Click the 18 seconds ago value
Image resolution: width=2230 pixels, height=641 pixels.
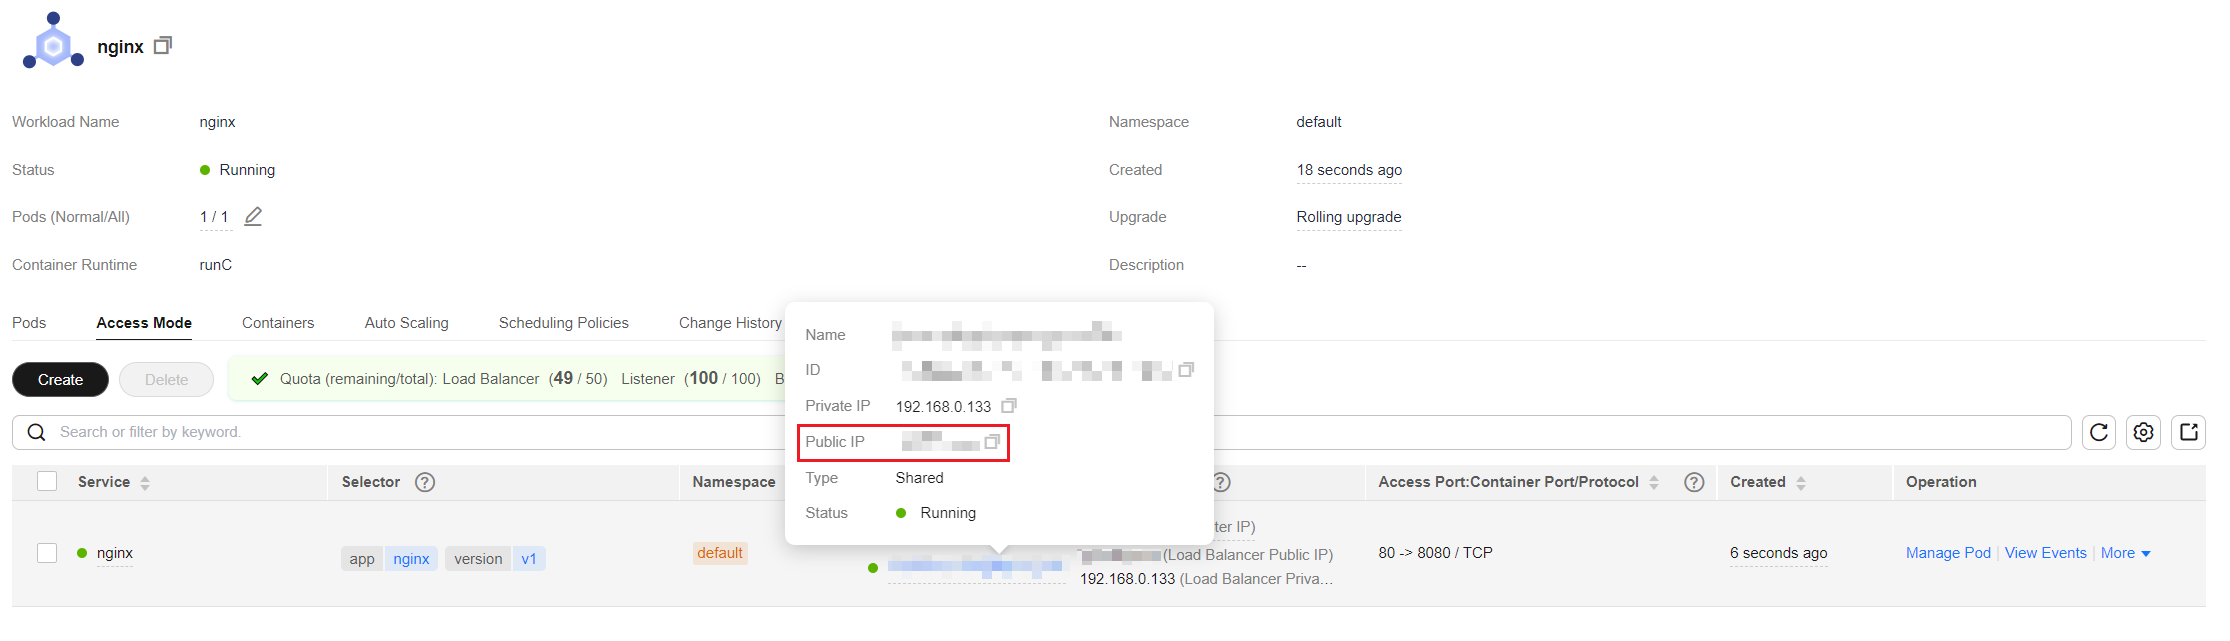click(x=1349, y=170)
